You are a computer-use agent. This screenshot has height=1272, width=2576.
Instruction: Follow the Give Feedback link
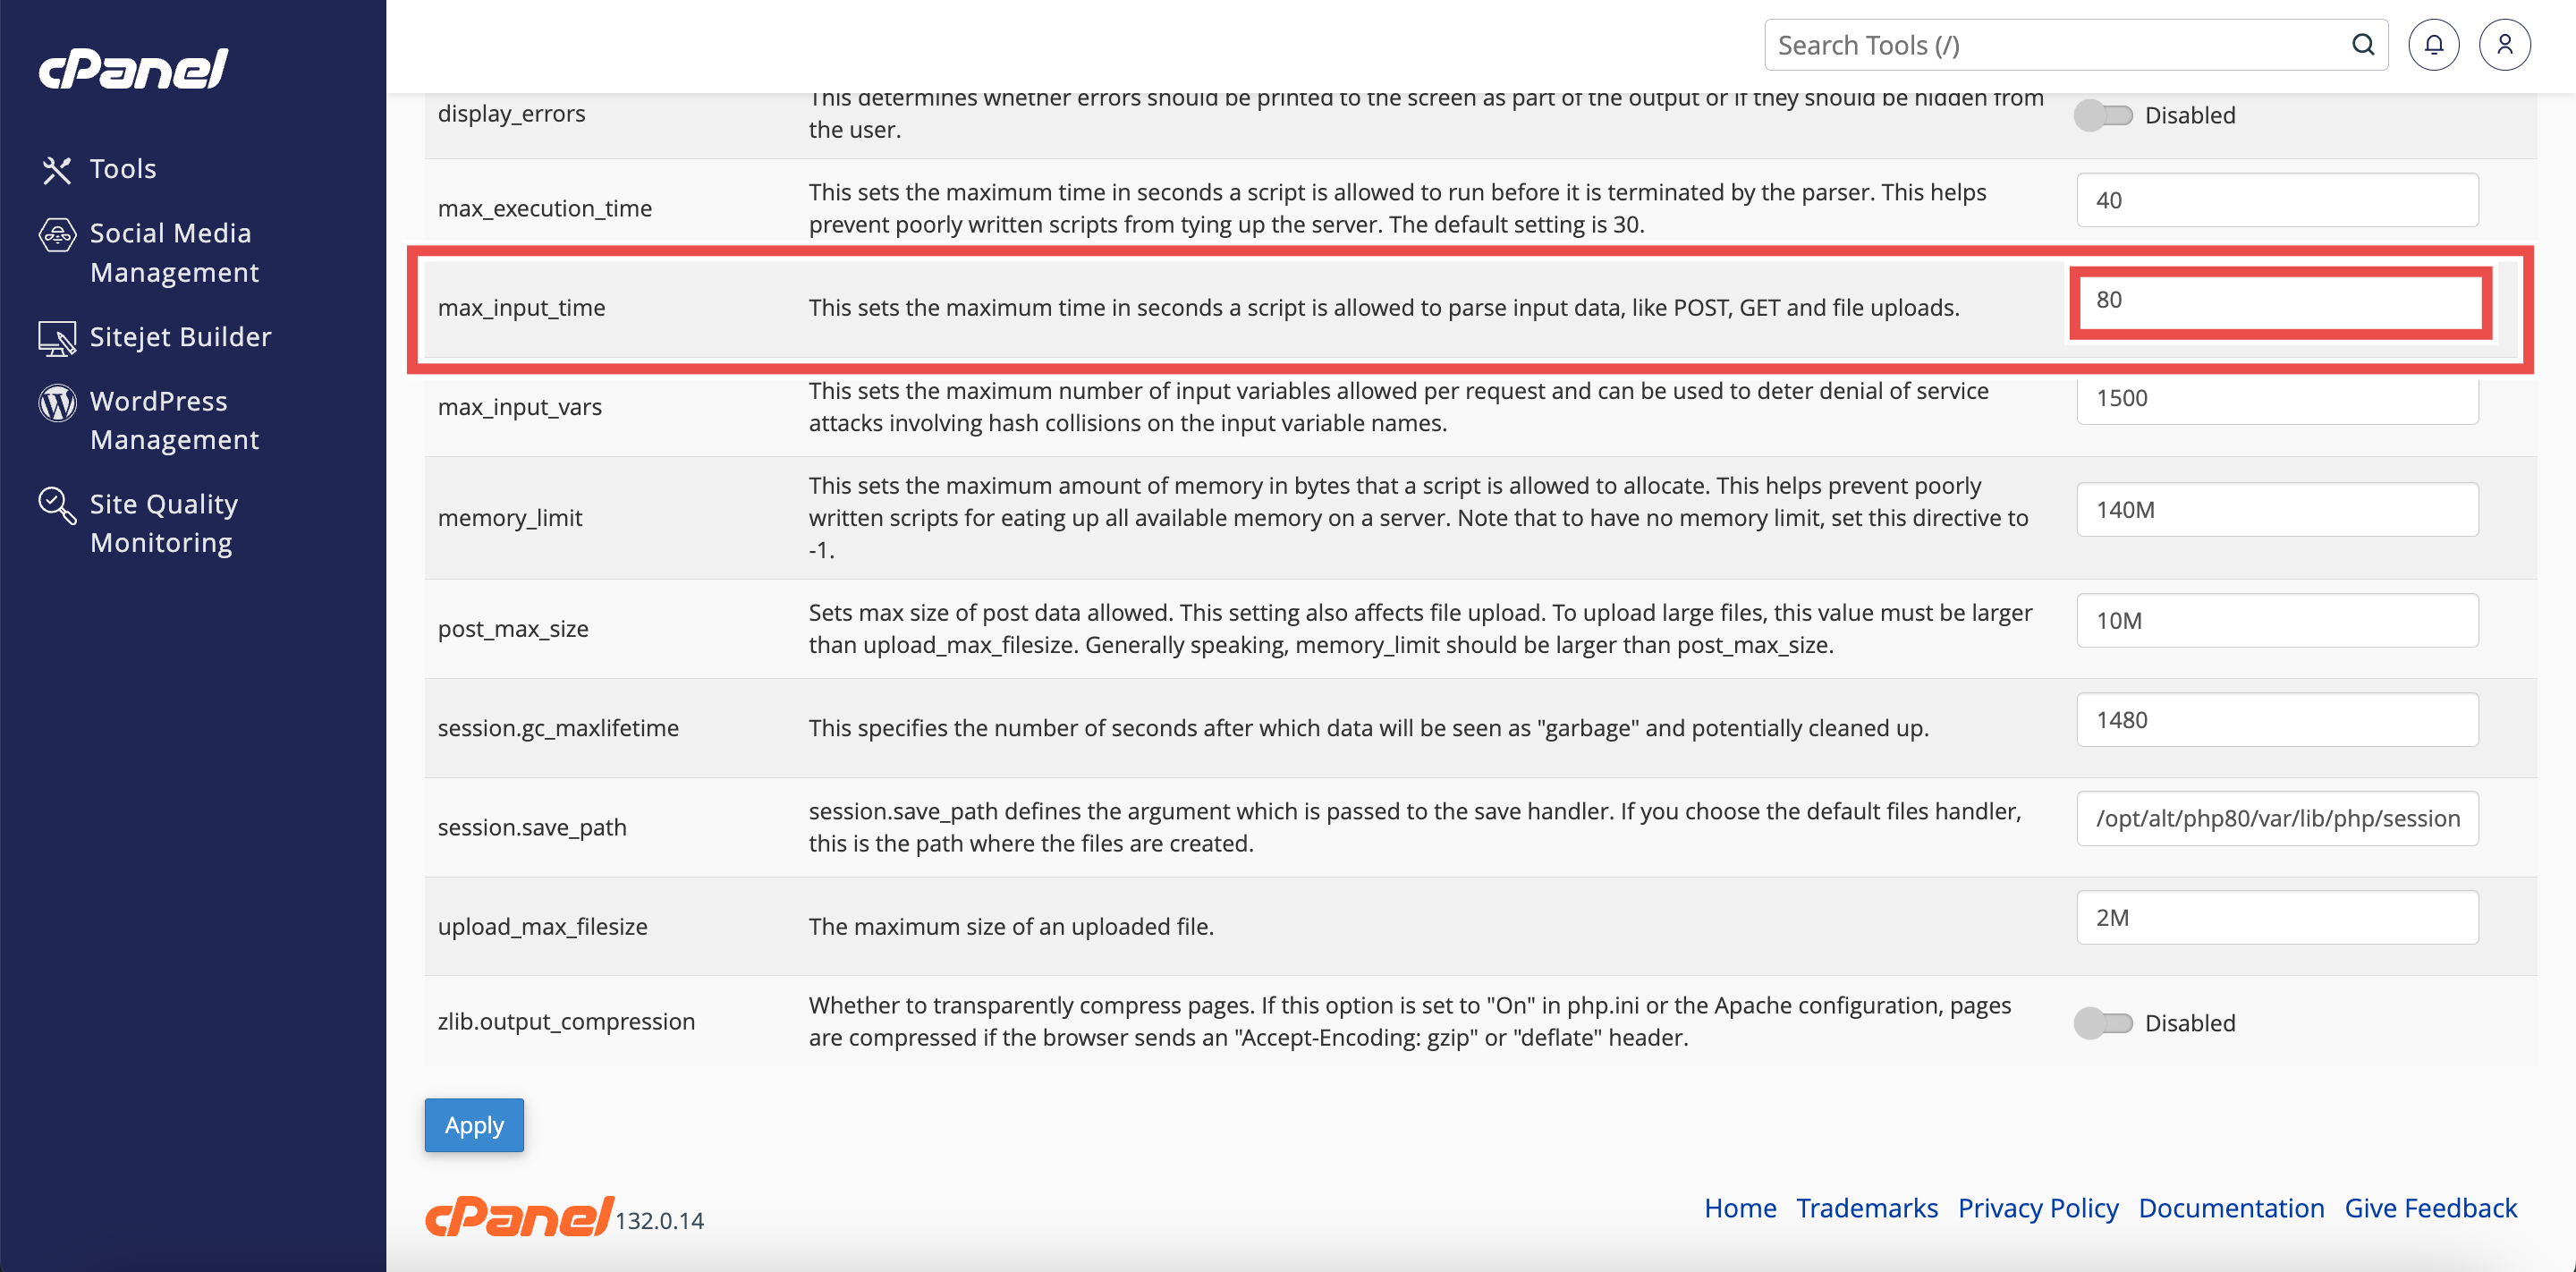click(x=2430, y=1208)
